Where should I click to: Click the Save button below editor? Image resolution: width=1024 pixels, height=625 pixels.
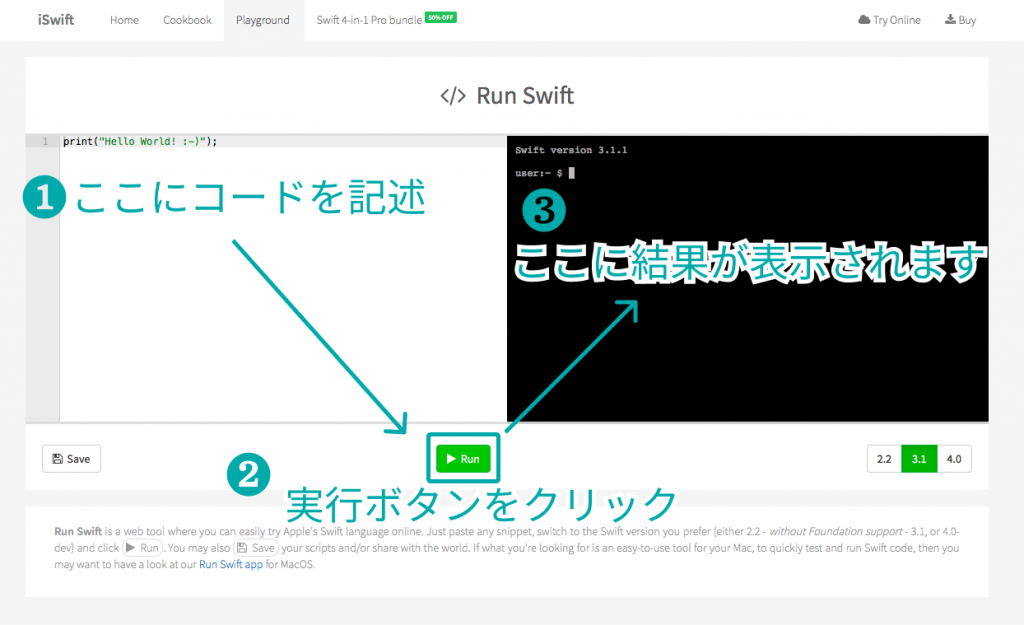click(71, 459)
